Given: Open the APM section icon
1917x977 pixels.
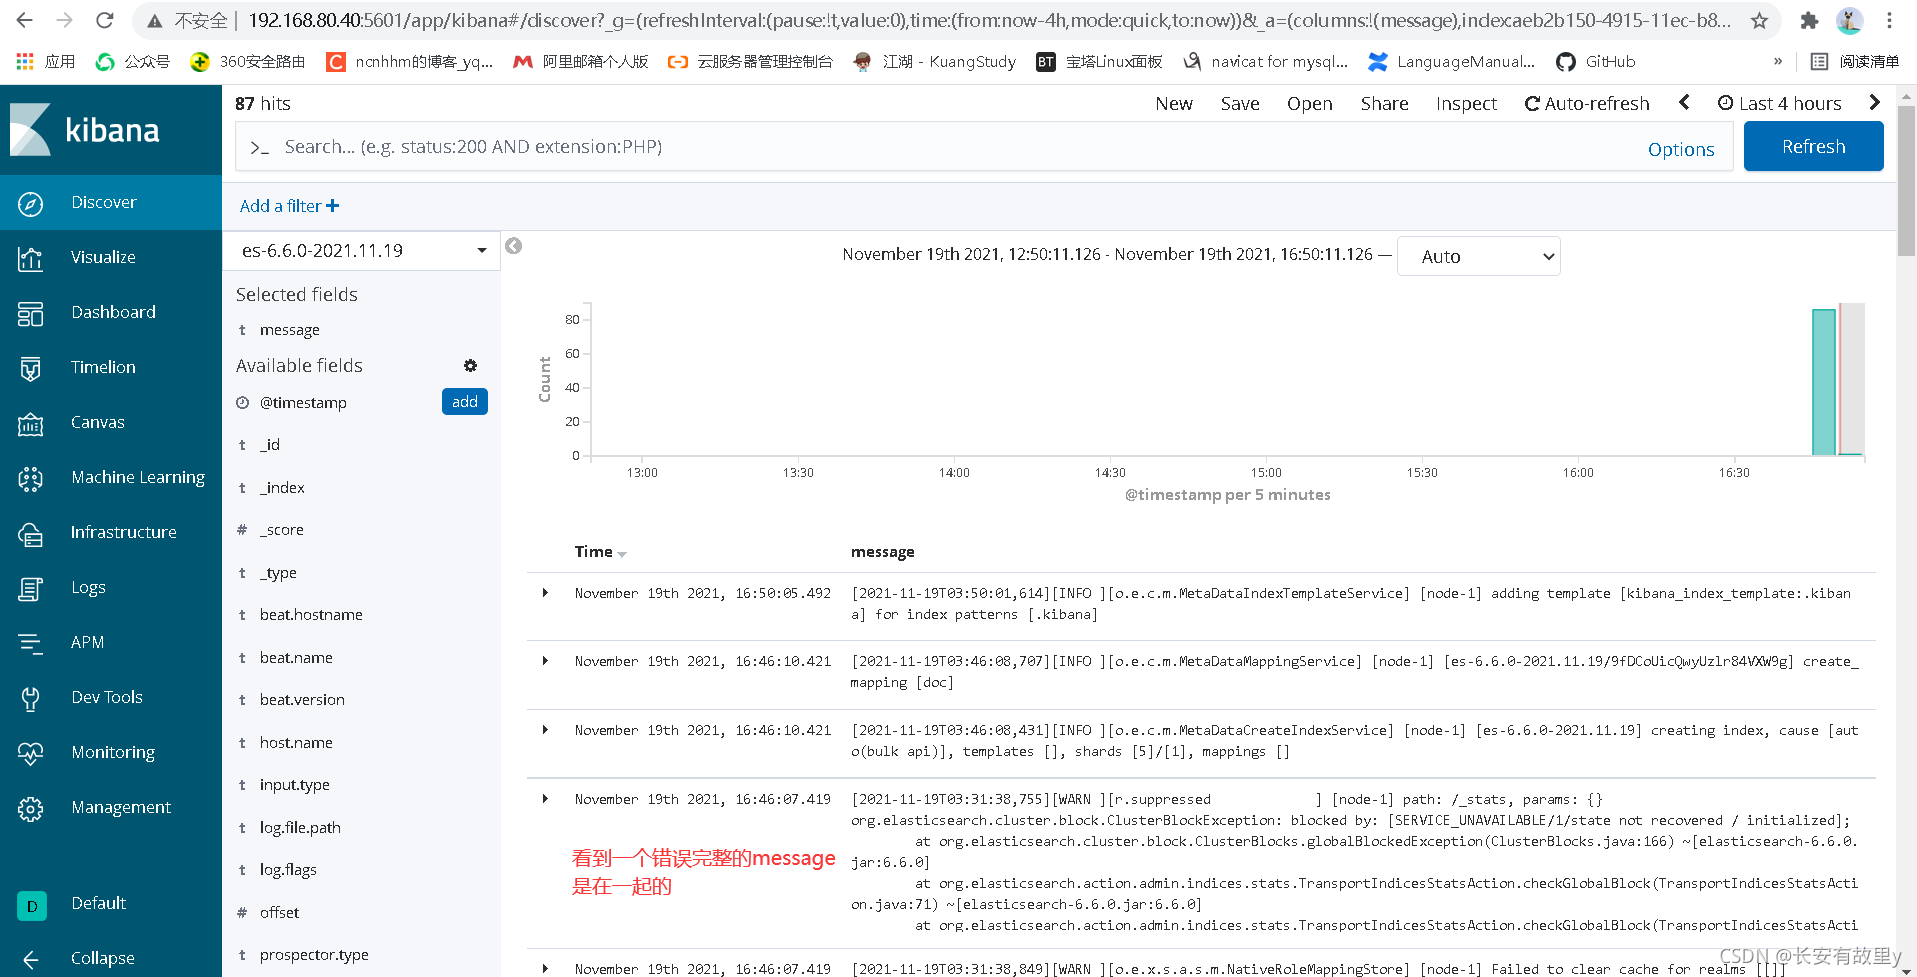Looking at the screenshot, I should [31, 643].
